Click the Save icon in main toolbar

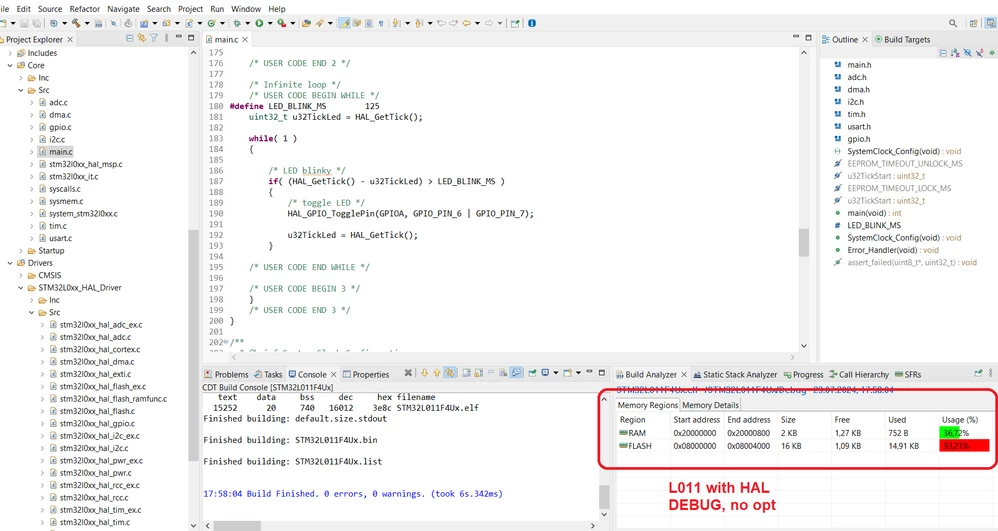coord(24,23)
